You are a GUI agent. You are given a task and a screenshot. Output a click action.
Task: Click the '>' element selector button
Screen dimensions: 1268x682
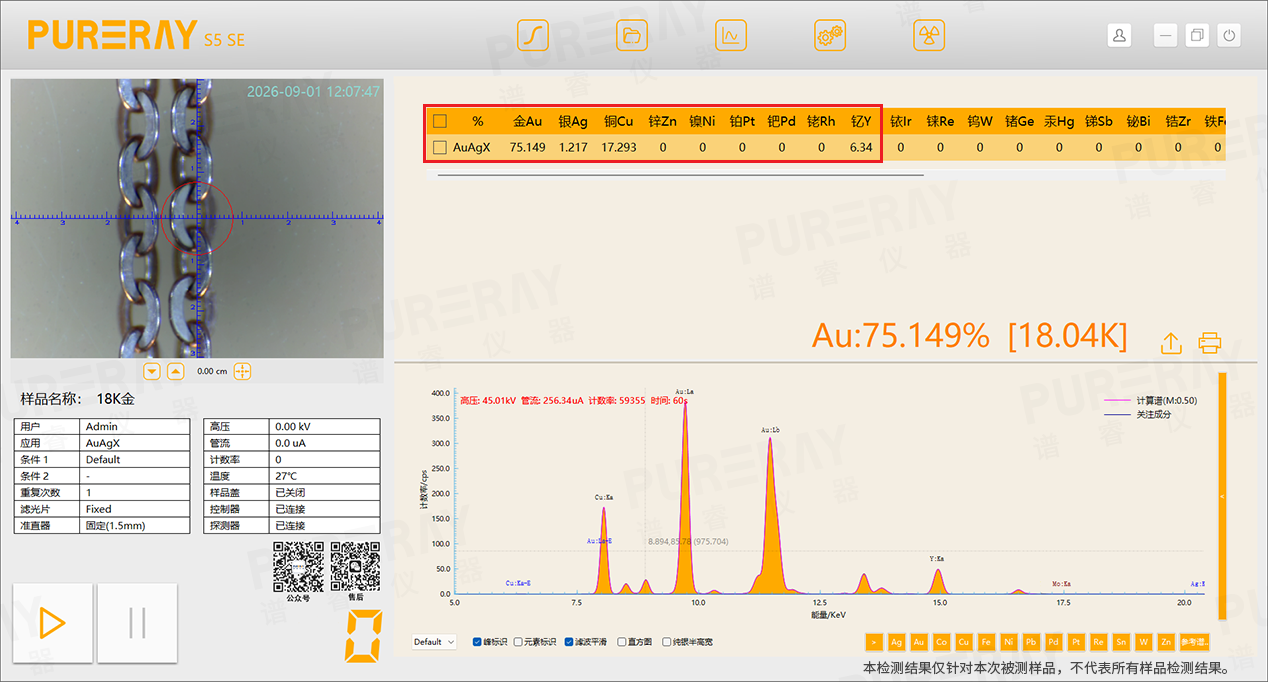point(874,642)
